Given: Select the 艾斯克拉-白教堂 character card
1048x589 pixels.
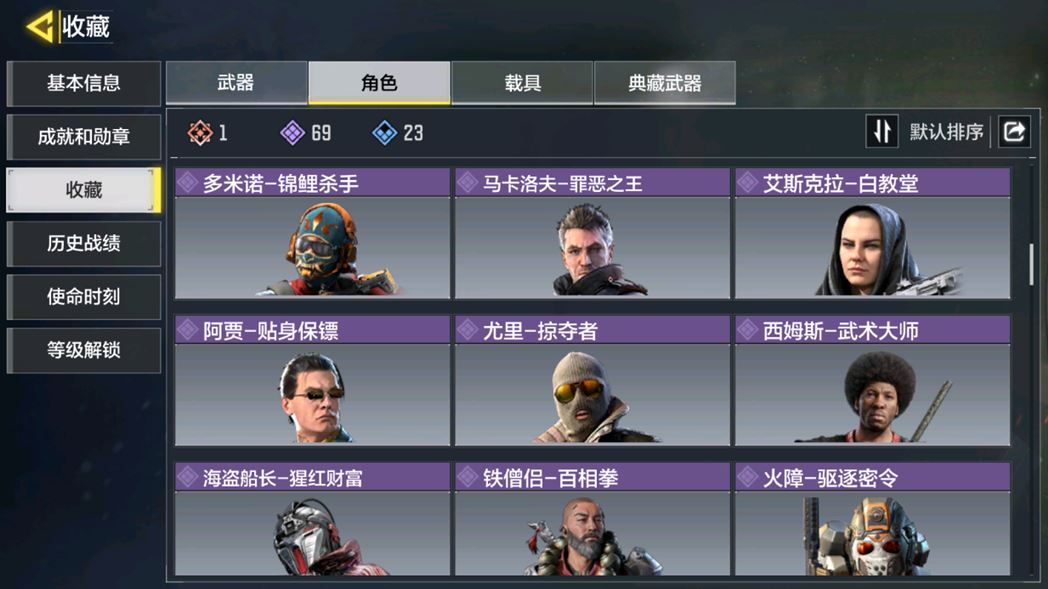Looking at the screenshot, I should 873,233.
